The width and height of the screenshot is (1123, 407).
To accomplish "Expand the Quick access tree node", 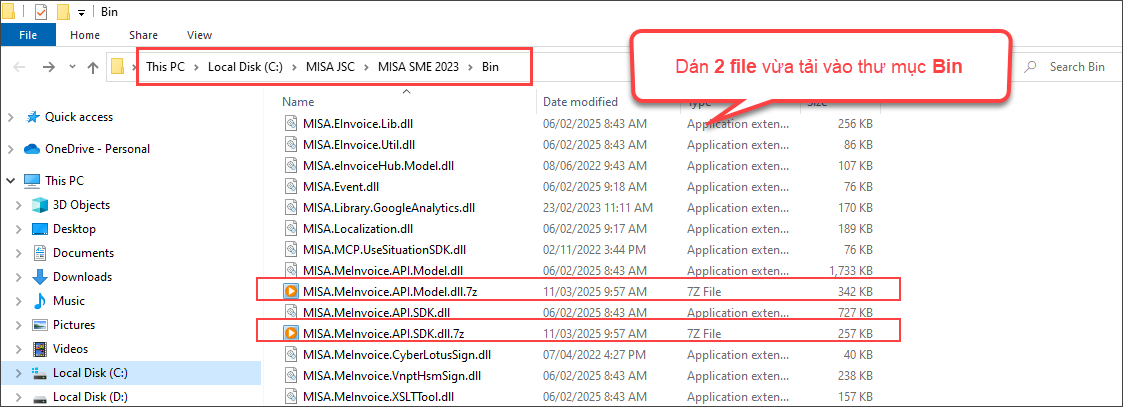I will point(11,117).
